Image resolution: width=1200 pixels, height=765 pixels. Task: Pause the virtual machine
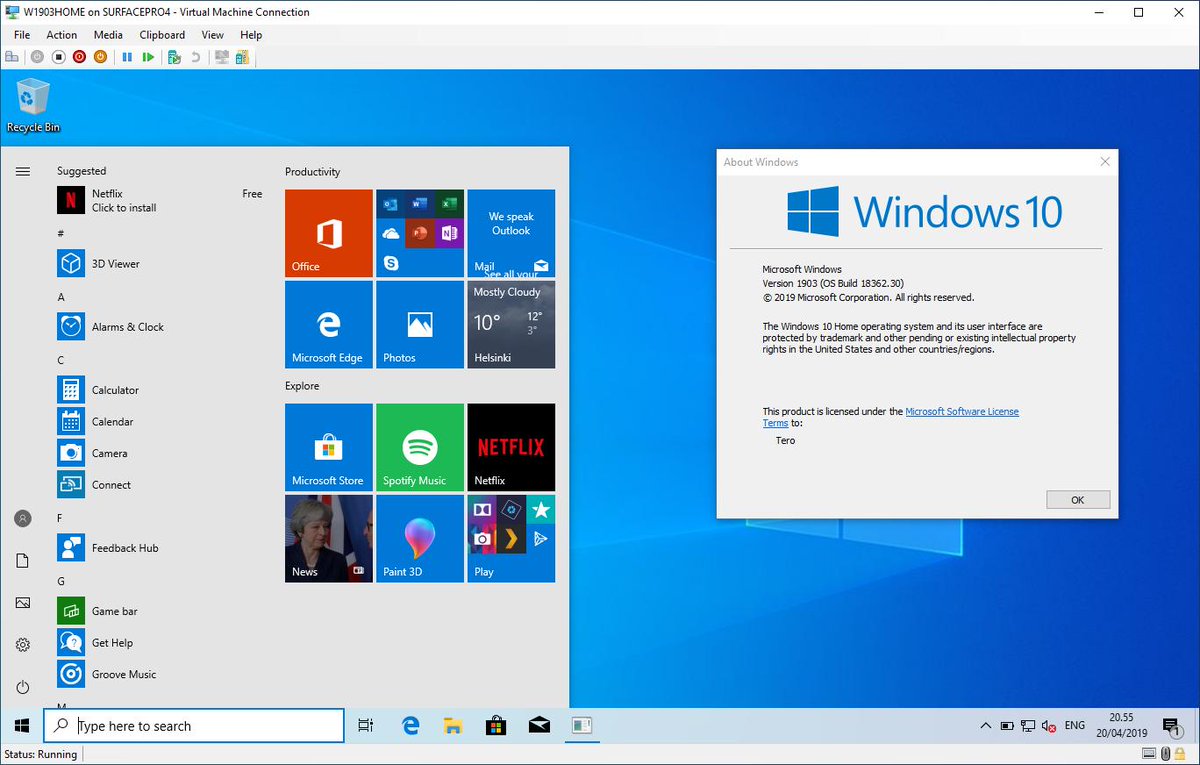pyautogui.click(x=127, y=57)
